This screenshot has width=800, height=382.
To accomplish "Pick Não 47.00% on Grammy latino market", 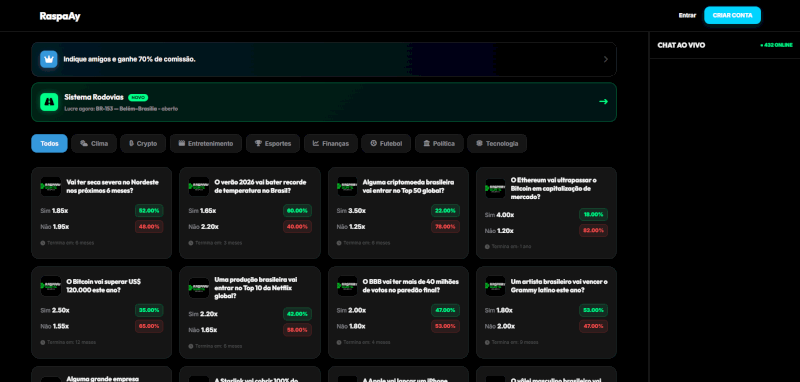I will 593,326.
